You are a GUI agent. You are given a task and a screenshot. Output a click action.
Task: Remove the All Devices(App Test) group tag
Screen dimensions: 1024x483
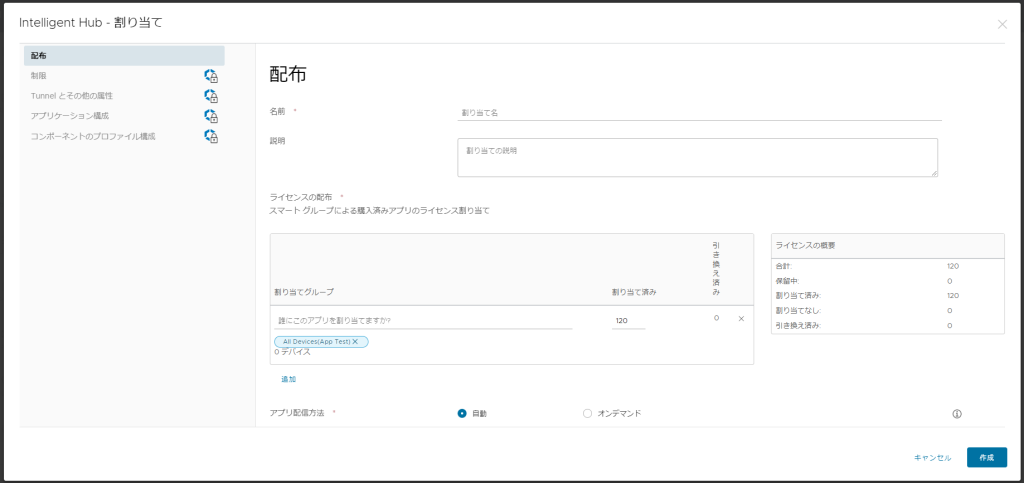pos(355,341)
